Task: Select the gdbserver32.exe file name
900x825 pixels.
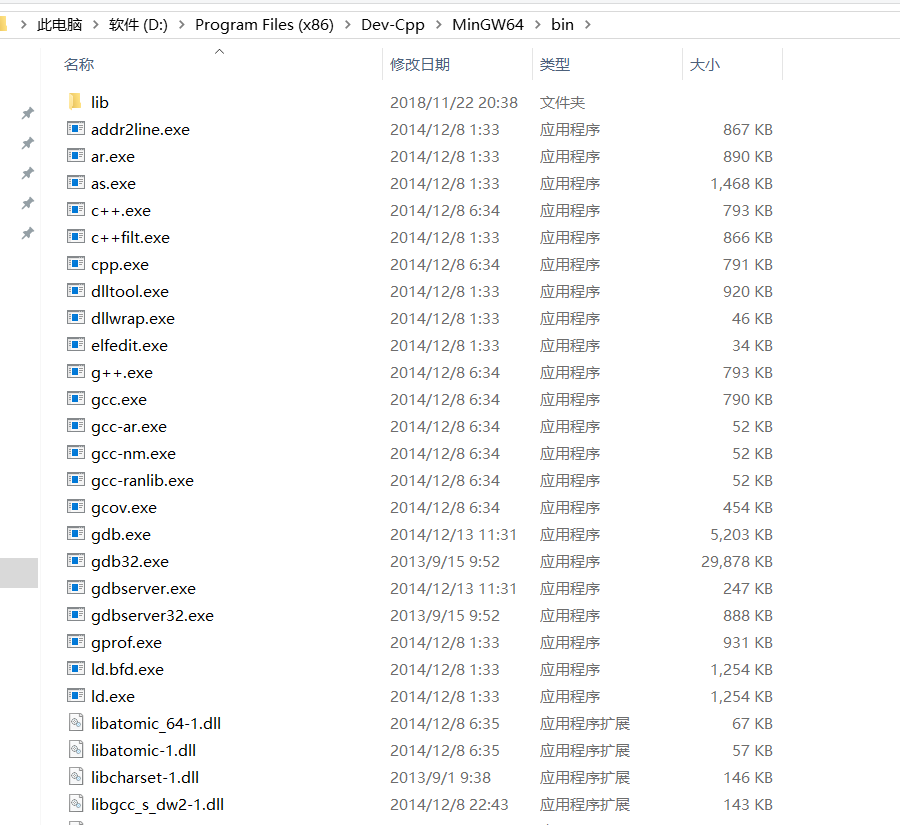Action: point(152,615)
